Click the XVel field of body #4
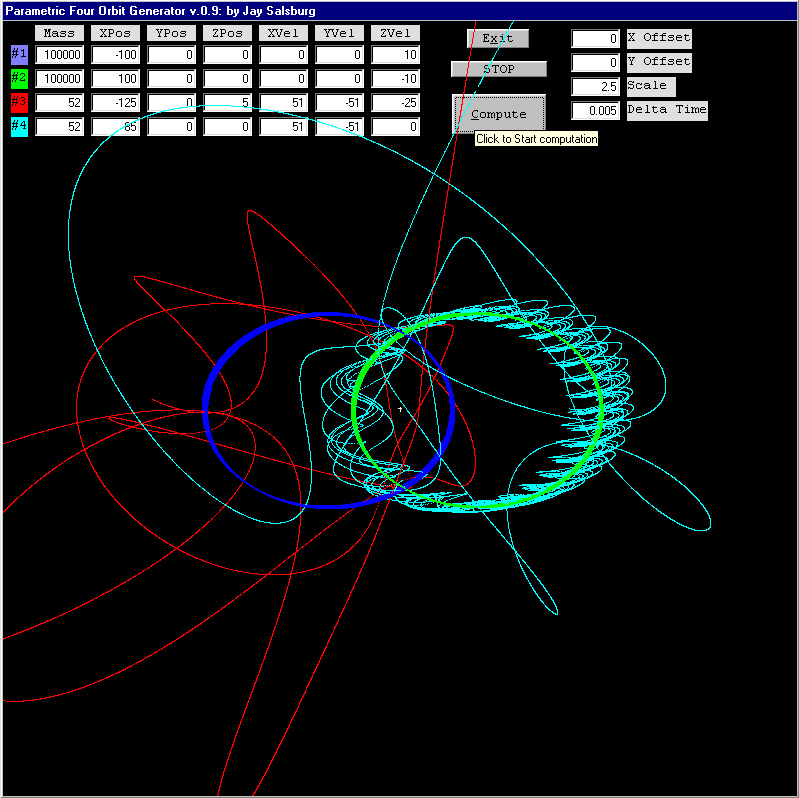 pyautogui.click(x=284, y=127)
